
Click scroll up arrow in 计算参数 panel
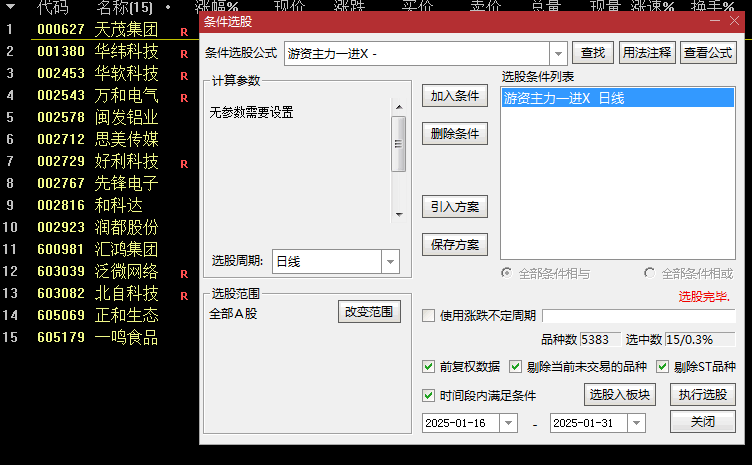tap(399, 107)
